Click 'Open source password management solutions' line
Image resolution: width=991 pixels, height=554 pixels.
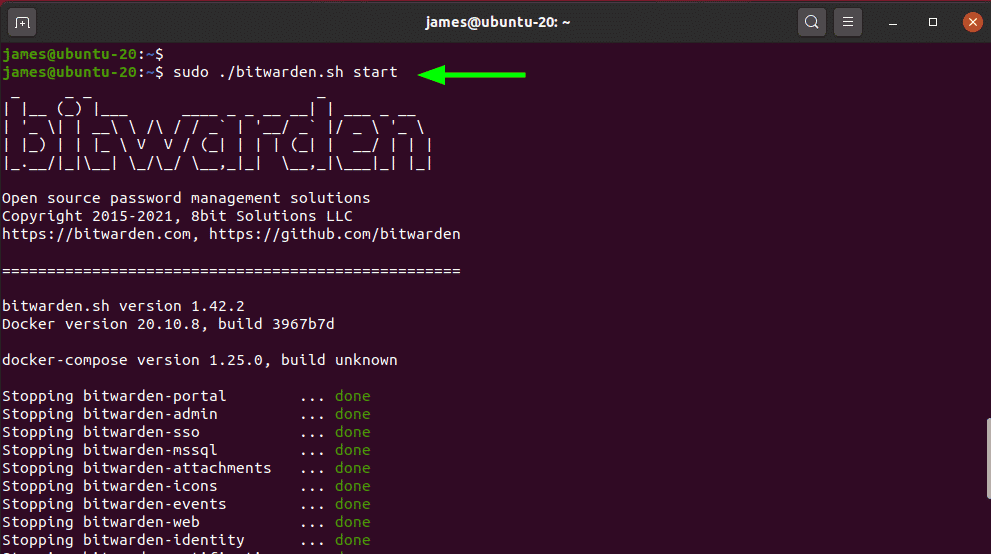tap(186, 198)
